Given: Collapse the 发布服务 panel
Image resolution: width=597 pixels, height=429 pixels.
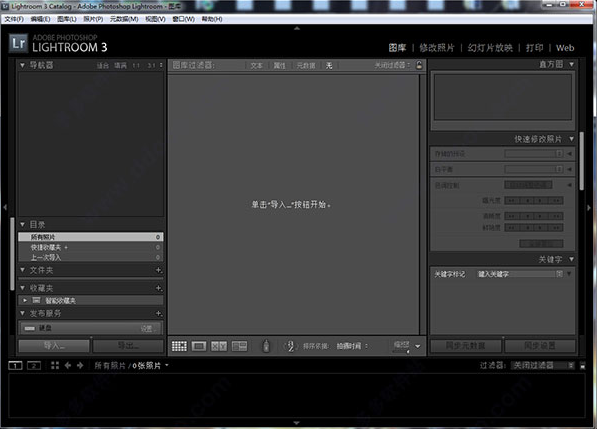Looking at the screenshot, I should [22, 313].
